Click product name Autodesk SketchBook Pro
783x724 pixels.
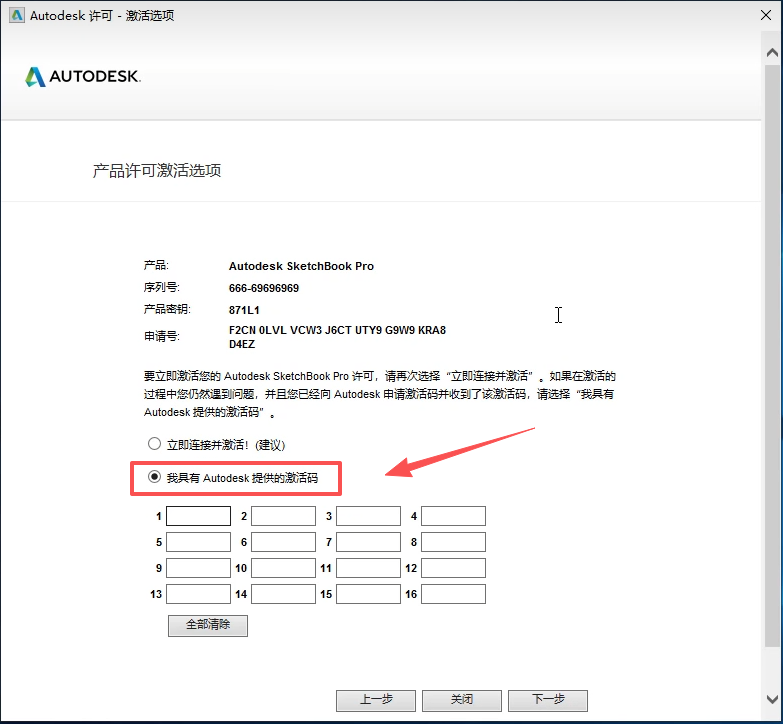point(301,266)
